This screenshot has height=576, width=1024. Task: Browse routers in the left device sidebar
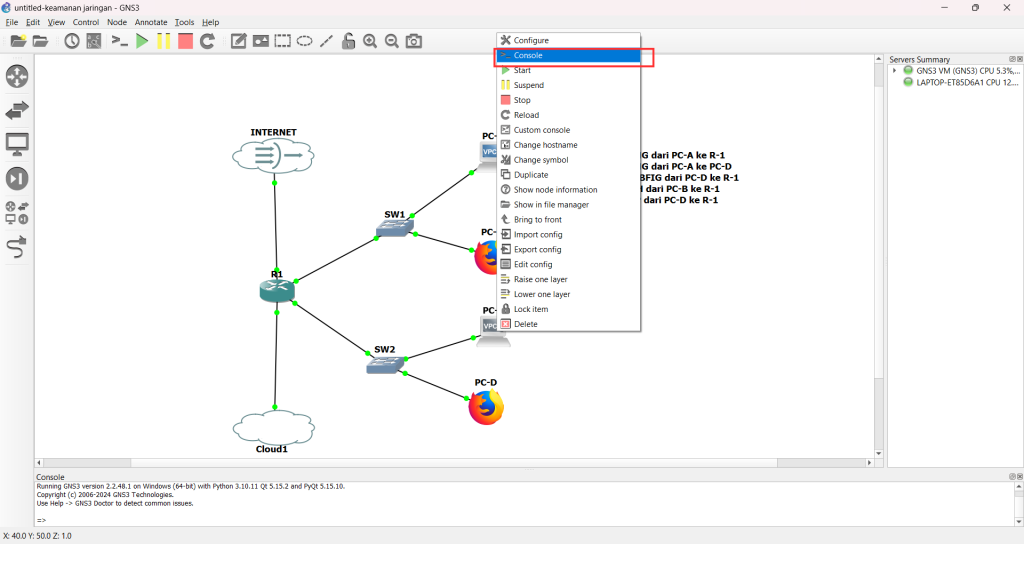click(x=17, y=77)
